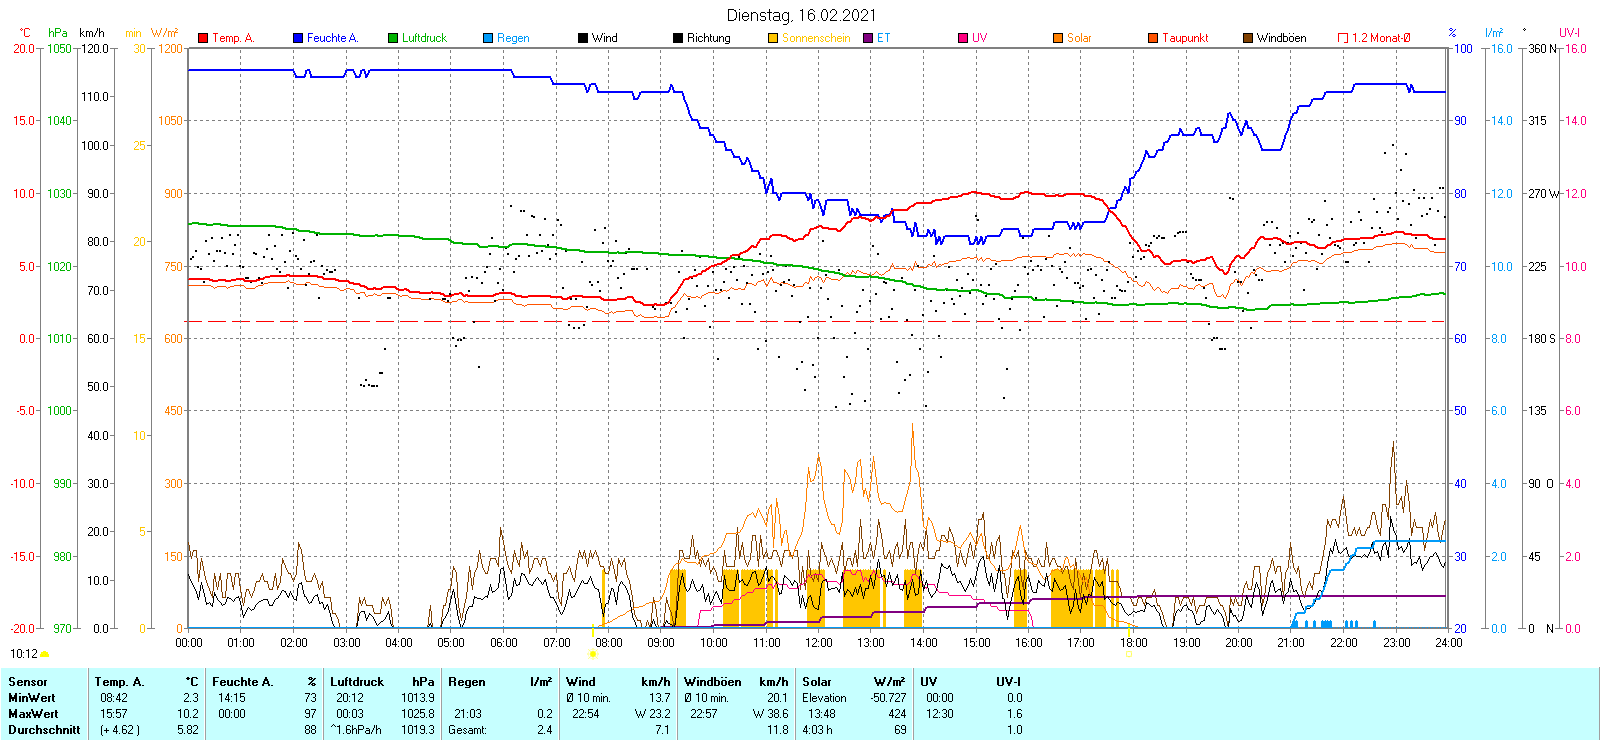The width and height of the screenshot is (1600, 740).
Task: Click the 'Elevation' label in the Solar column
Action: pyautogui.click(x=824, y=698)
